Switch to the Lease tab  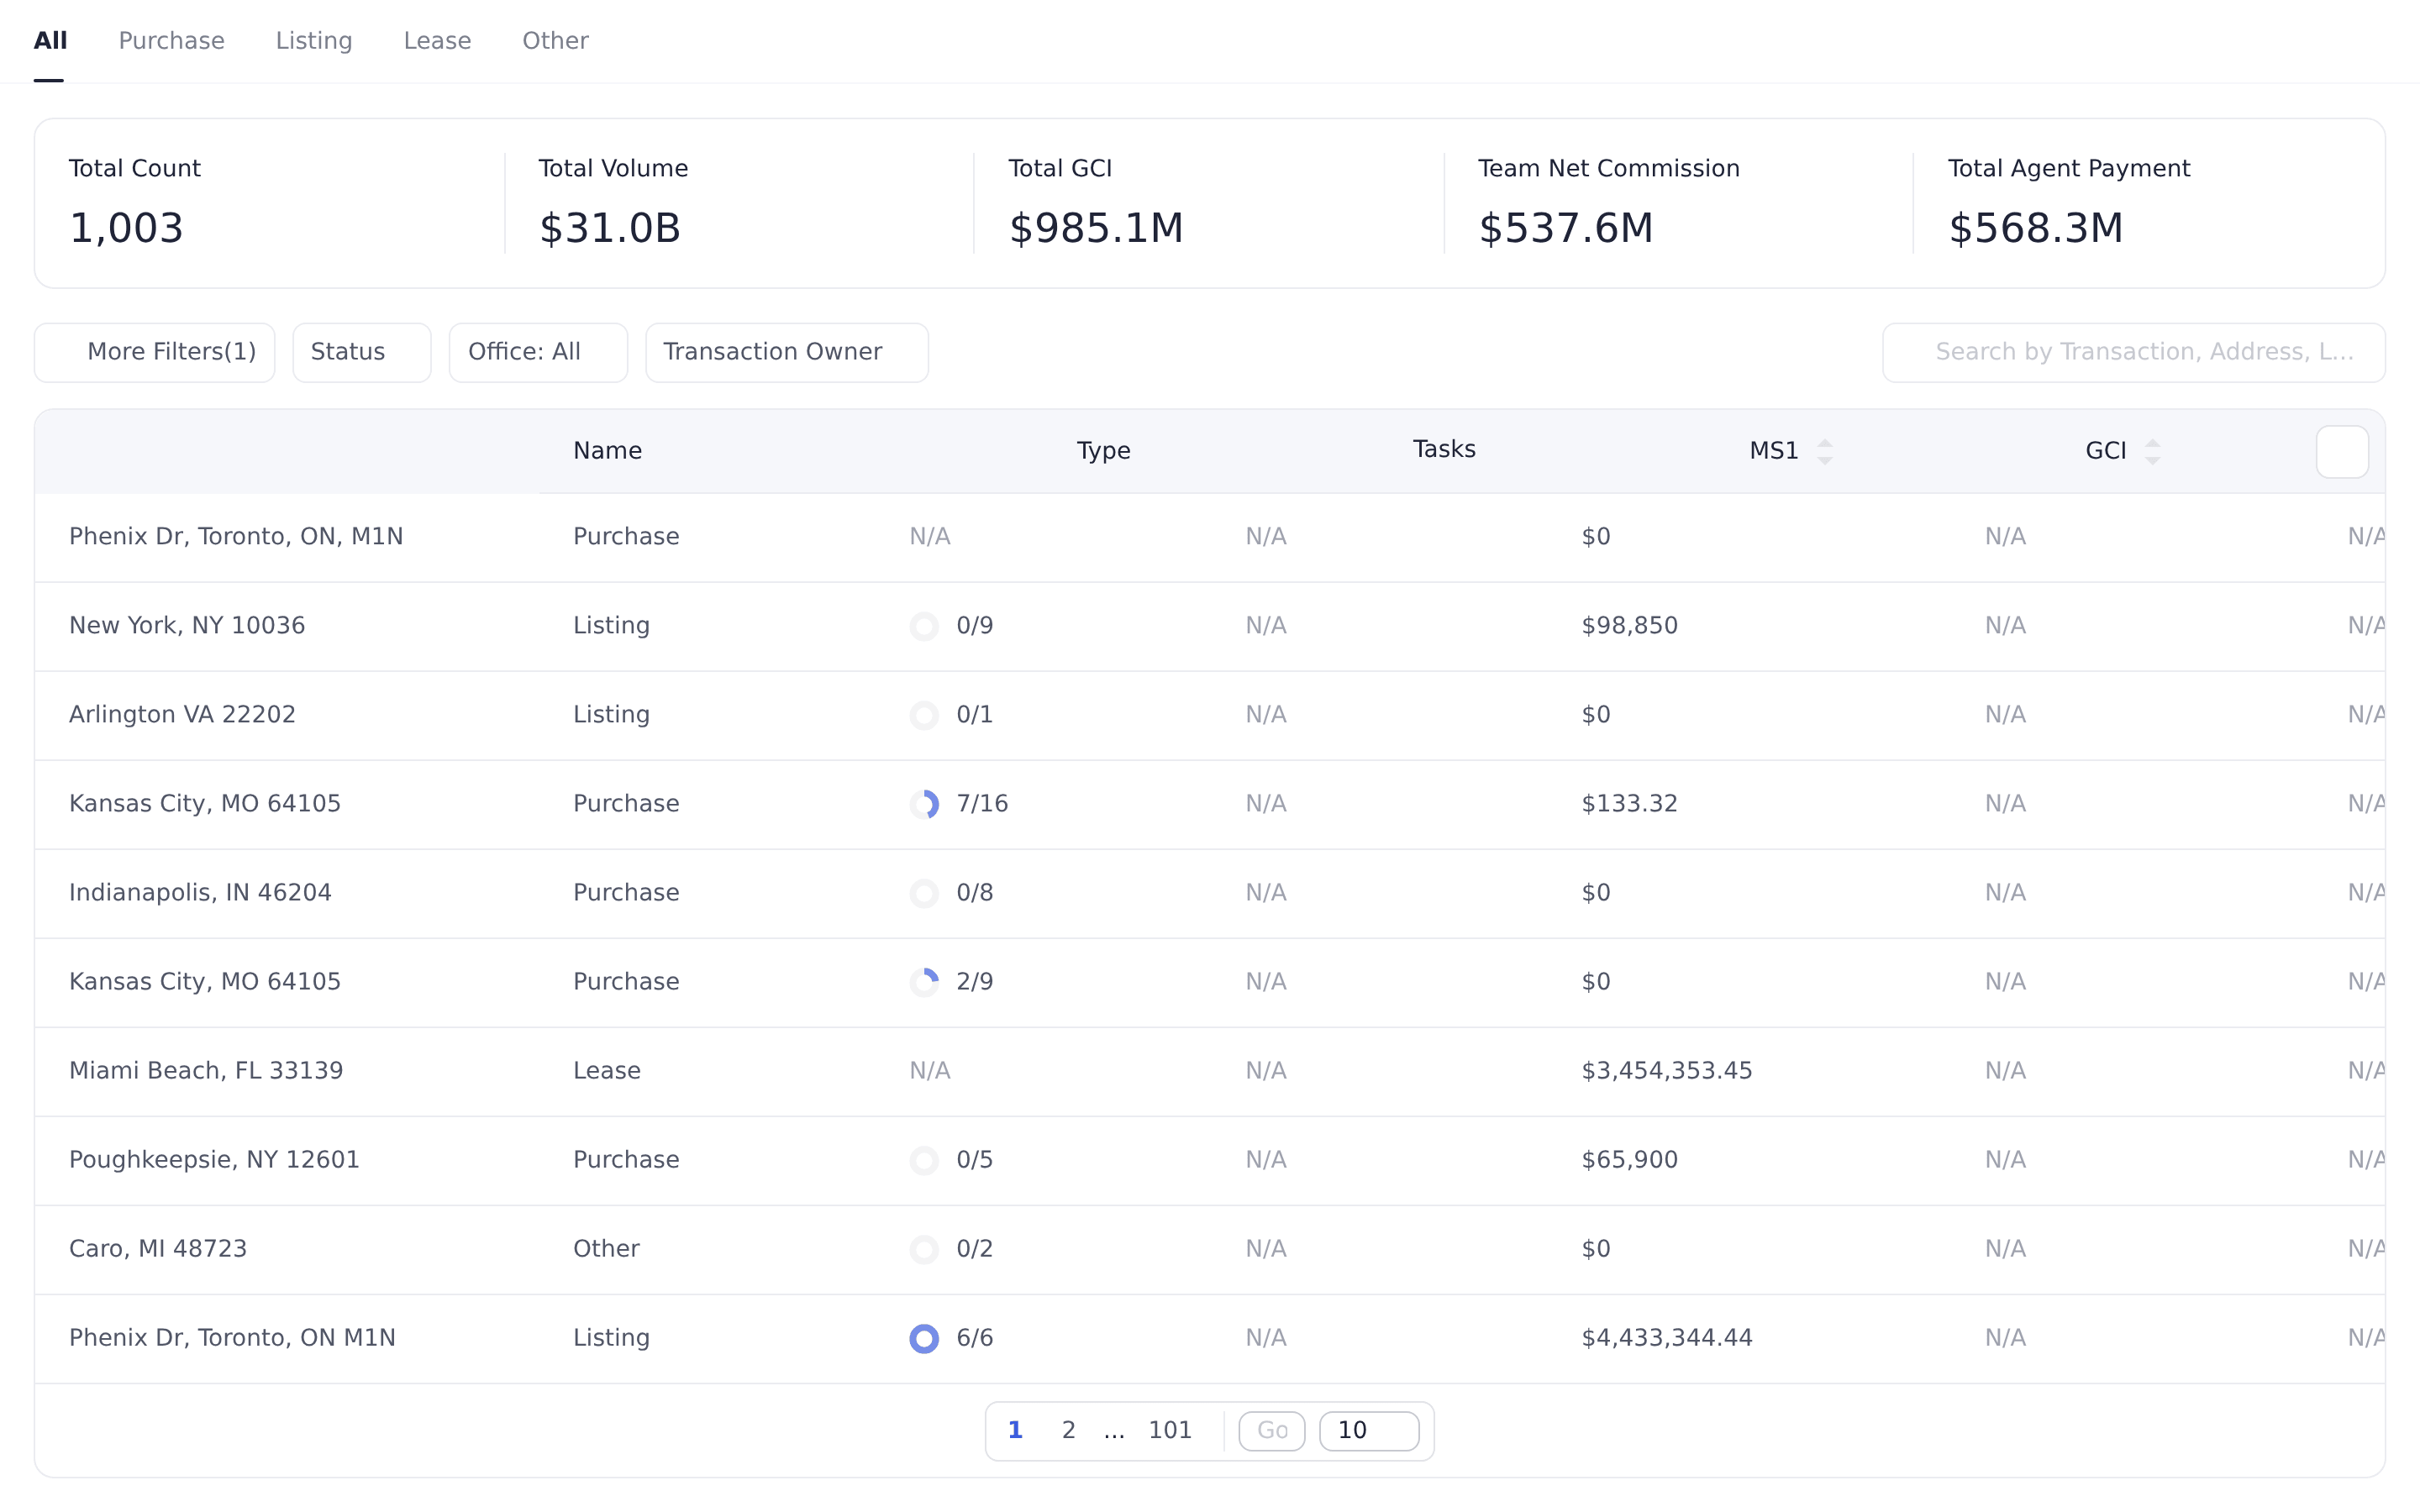tap(437, 41)
